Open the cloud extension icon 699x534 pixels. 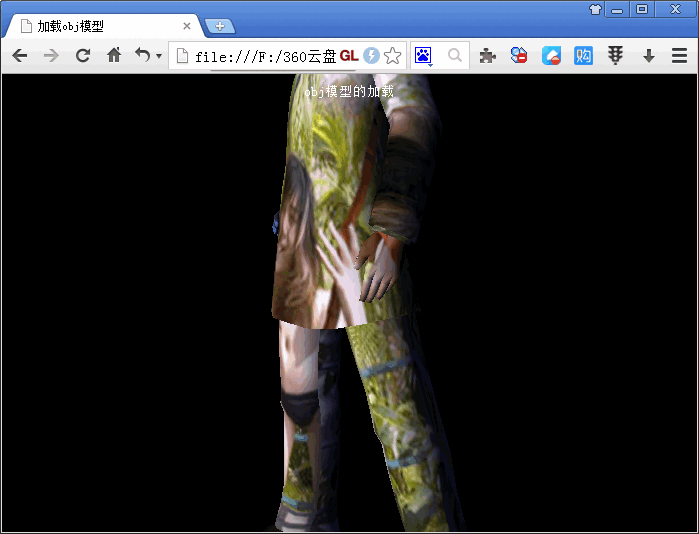point(551,56)
